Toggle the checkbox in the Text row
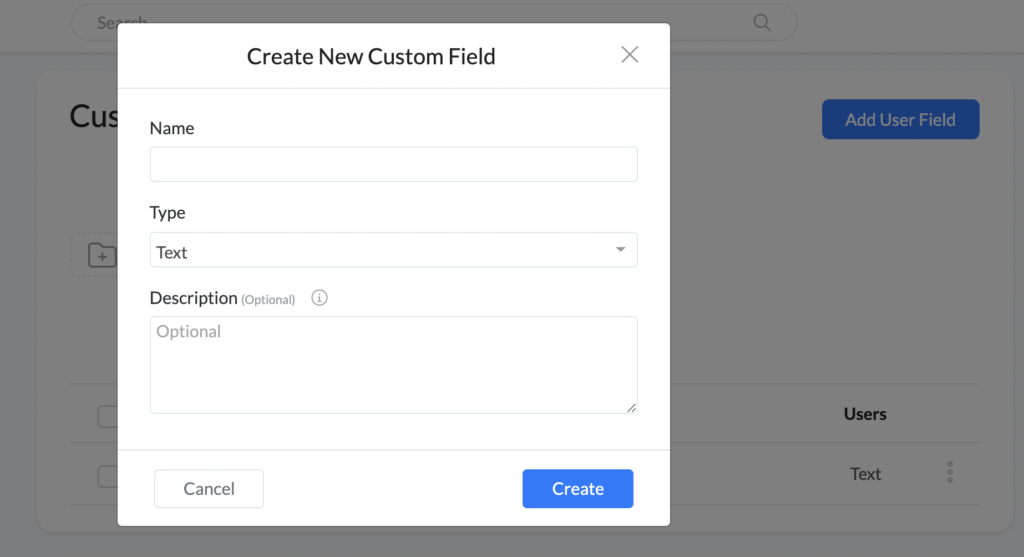1024x557 pixels. tap(107, 476)
